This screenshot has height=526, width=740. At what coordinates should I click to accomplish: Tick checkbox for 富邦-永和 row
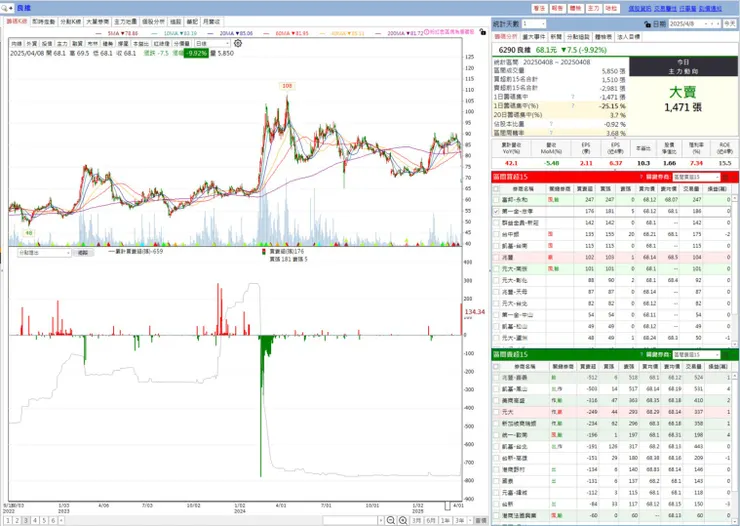pyautogui.click(x=496, y=200)
